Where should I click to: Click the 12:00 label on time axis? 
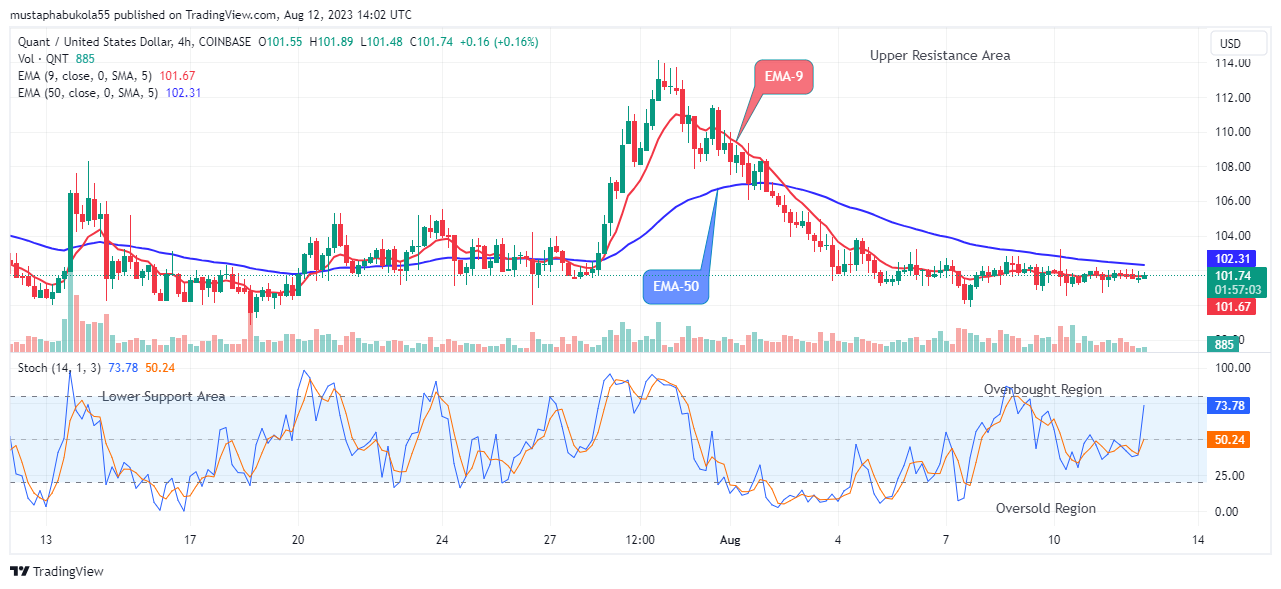point(640,540)
